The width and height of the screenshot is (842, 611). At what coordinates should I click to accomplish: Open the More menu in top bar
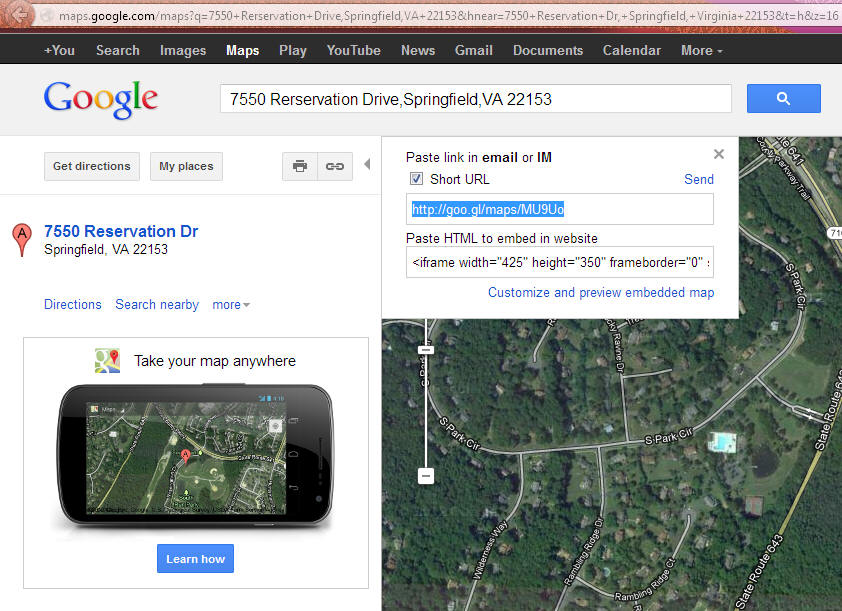tap(702, 50)
